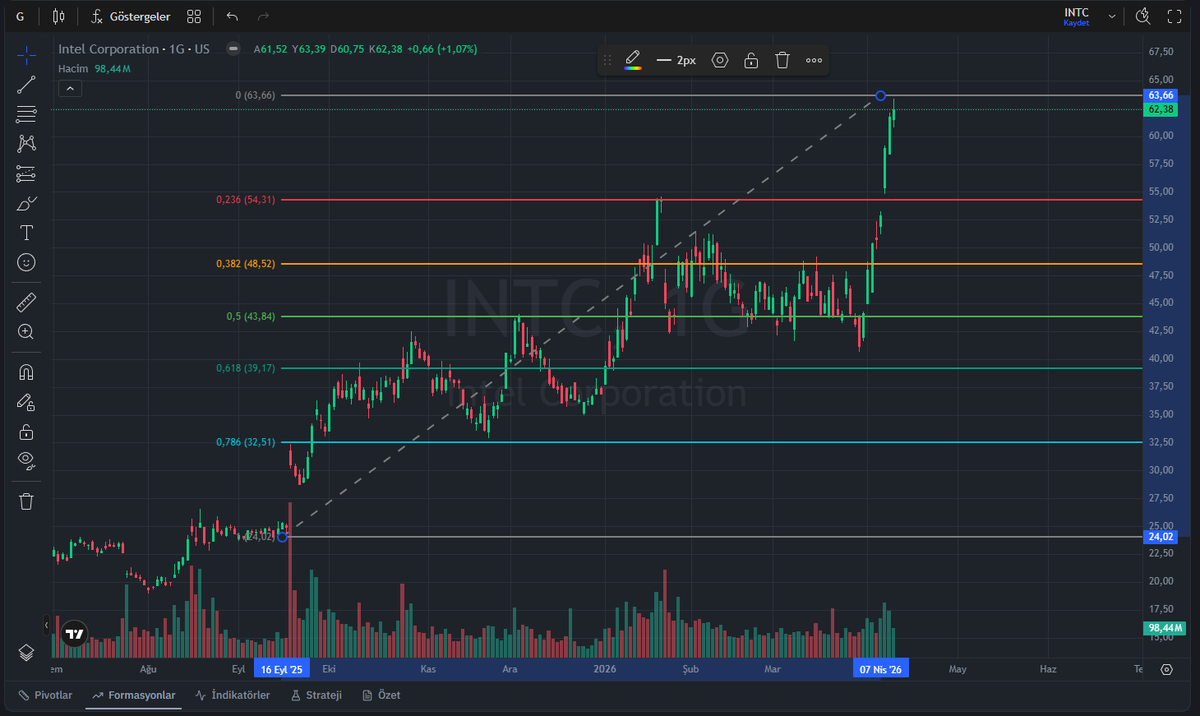Open the Fibonacci line color pencil tool
Screen dimensions: 1200x716
[632, 60]
